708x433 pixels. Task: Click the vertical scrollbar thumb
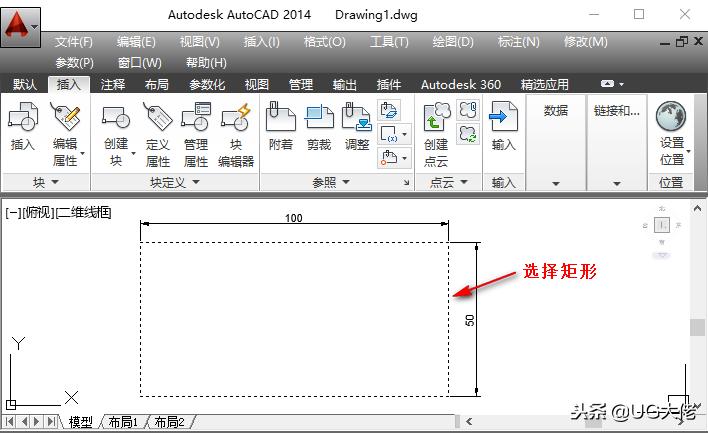click(x=697, y=327)
